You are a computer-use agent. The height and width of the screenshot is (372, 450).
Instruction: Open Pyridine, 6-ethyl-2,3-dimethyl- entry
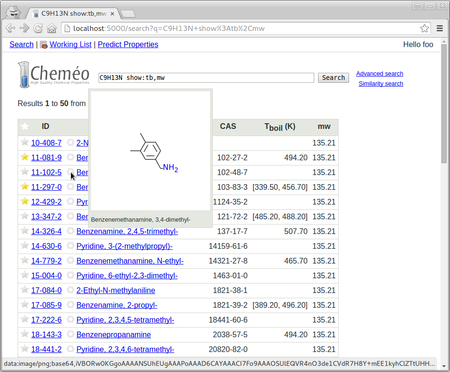click(x=127, y=276)
